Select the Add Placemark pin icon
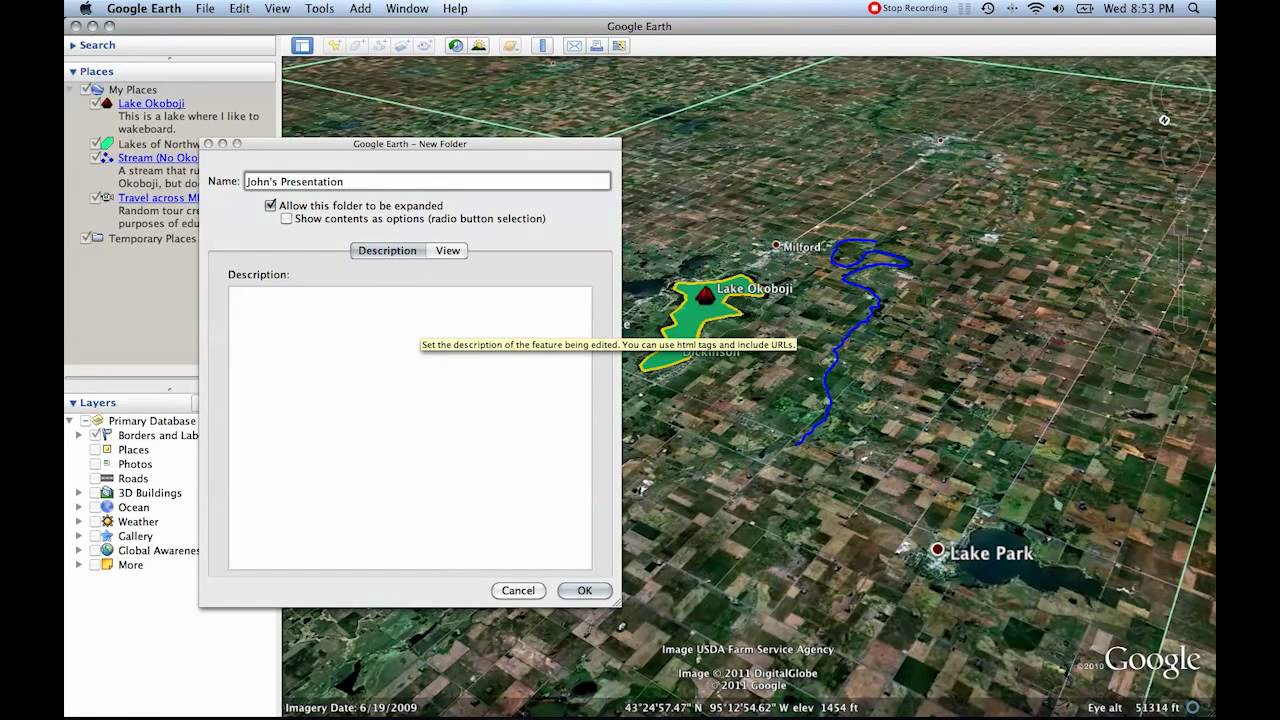This screenshot has height=720, width=1280. pos(334,45)
